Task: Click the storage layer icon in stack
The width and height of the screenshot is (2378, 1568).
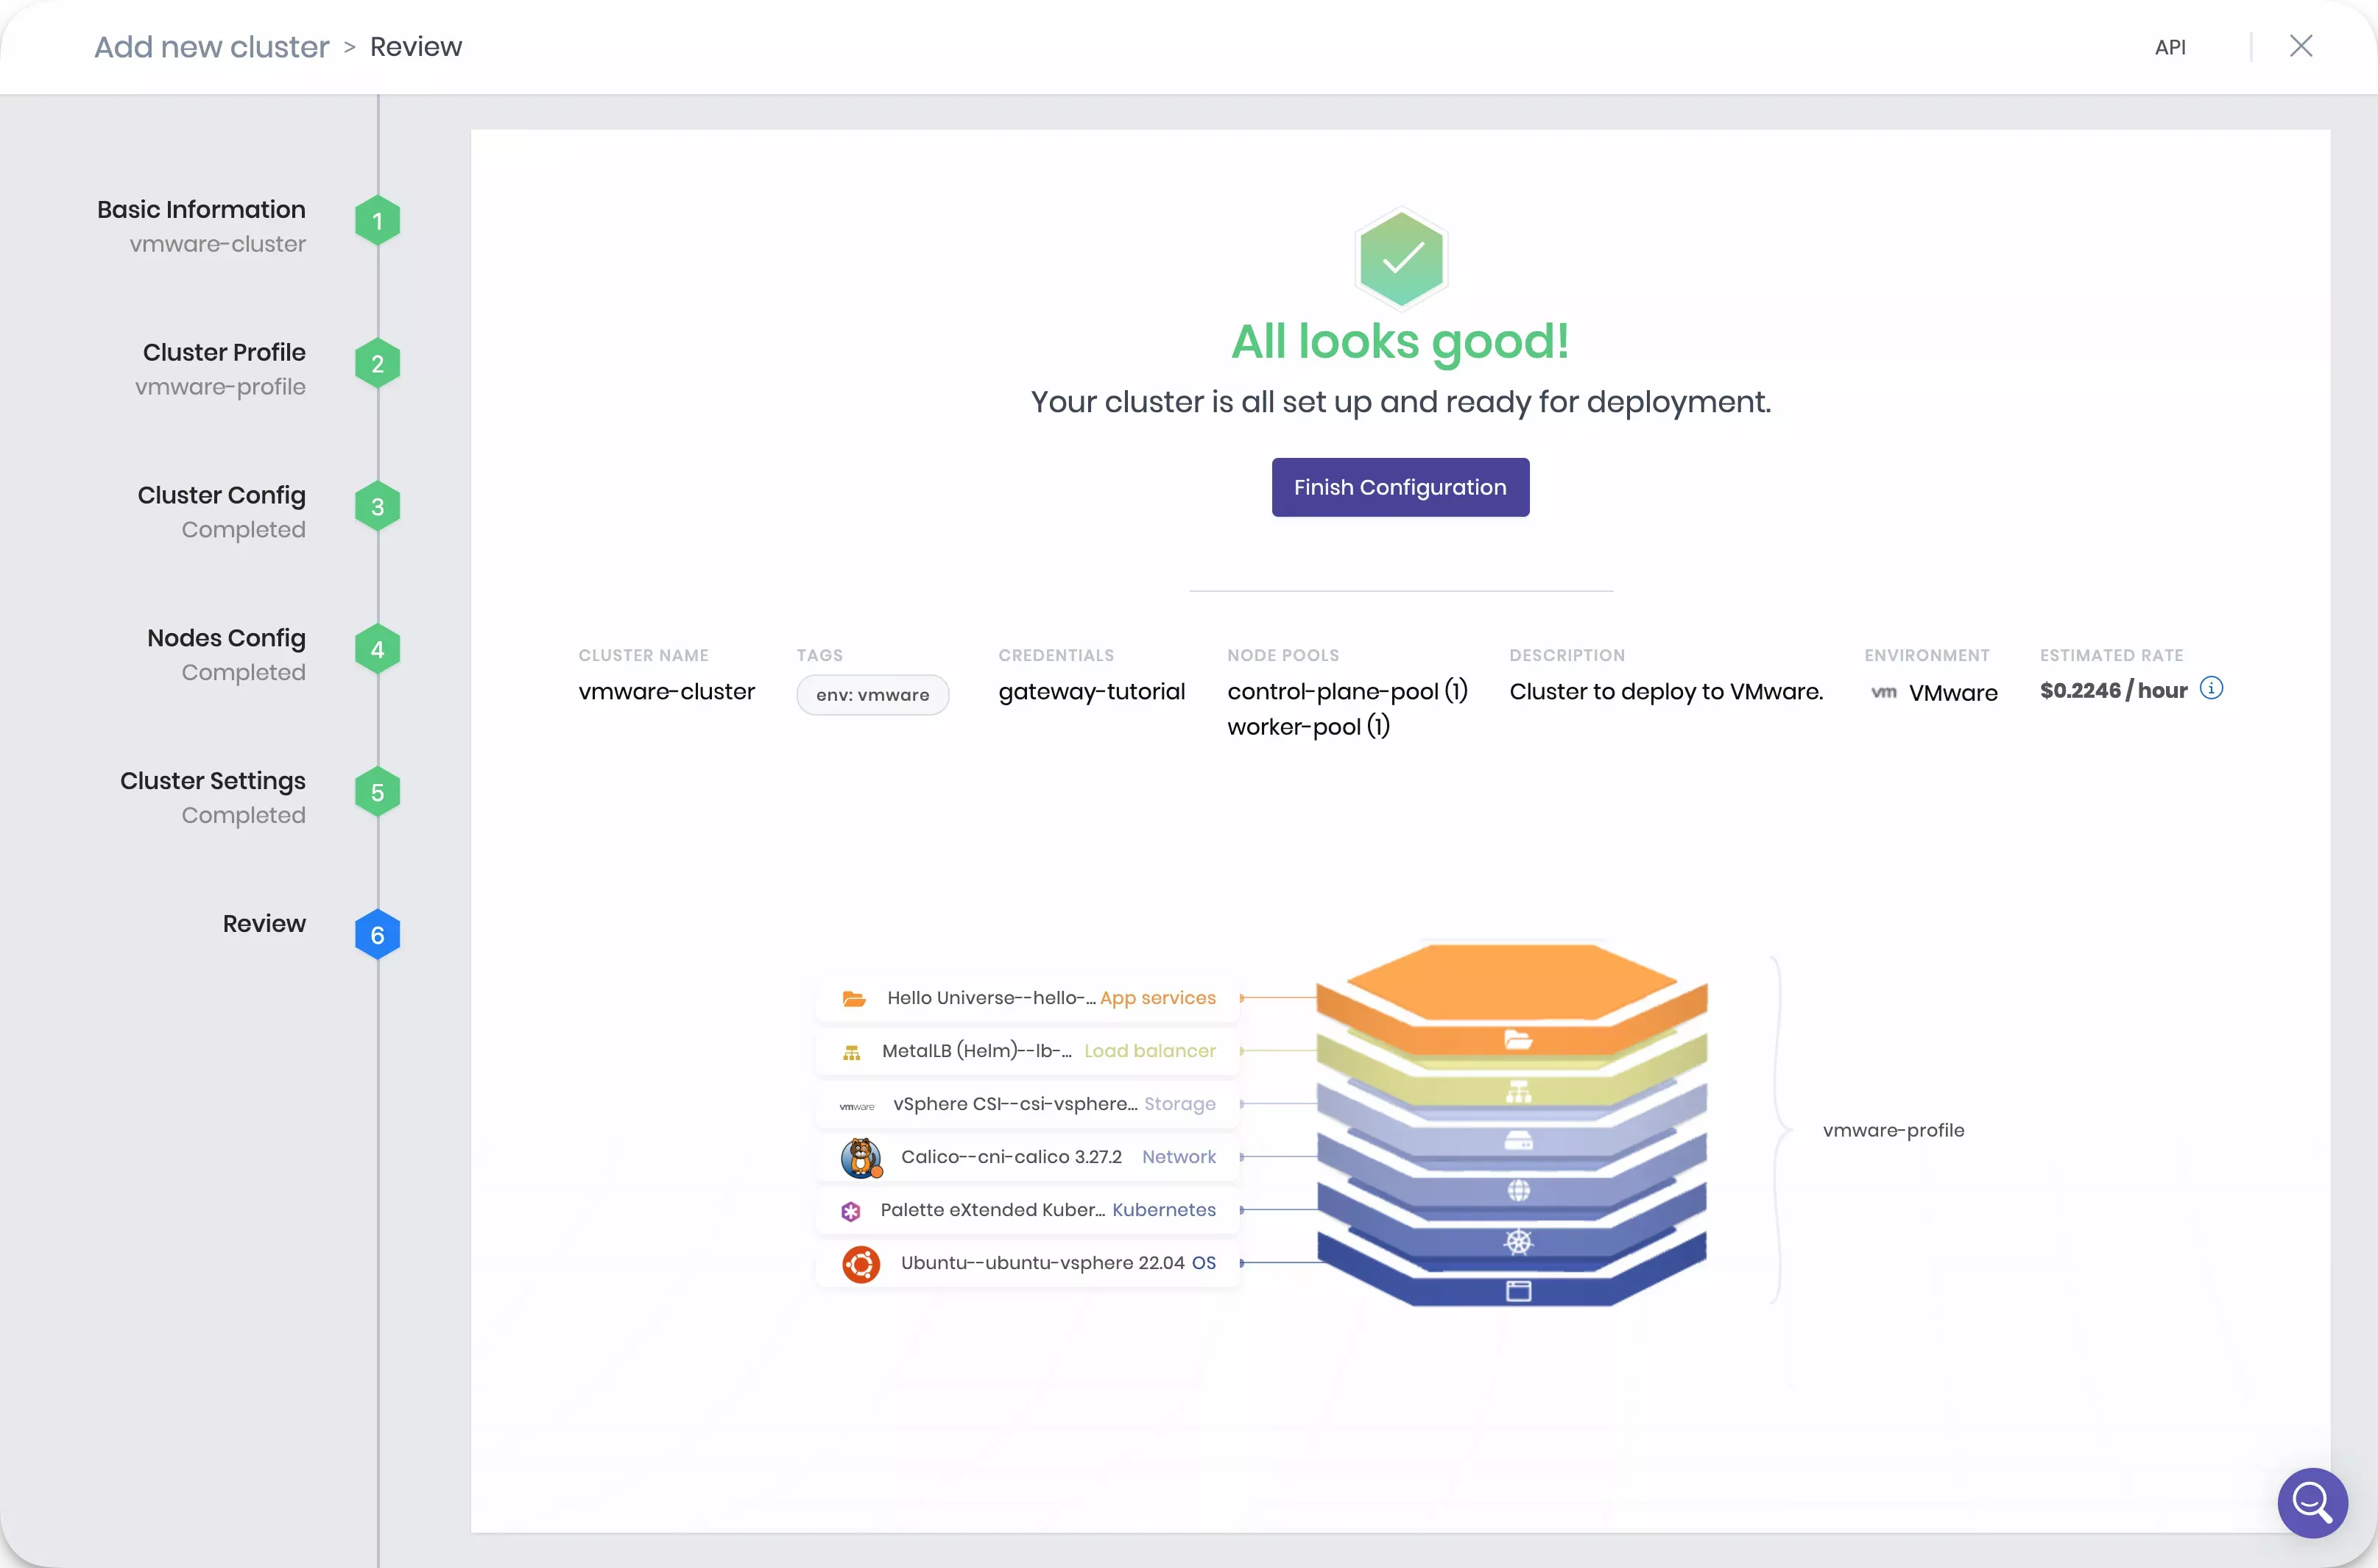Action: click(1518, 1140)
